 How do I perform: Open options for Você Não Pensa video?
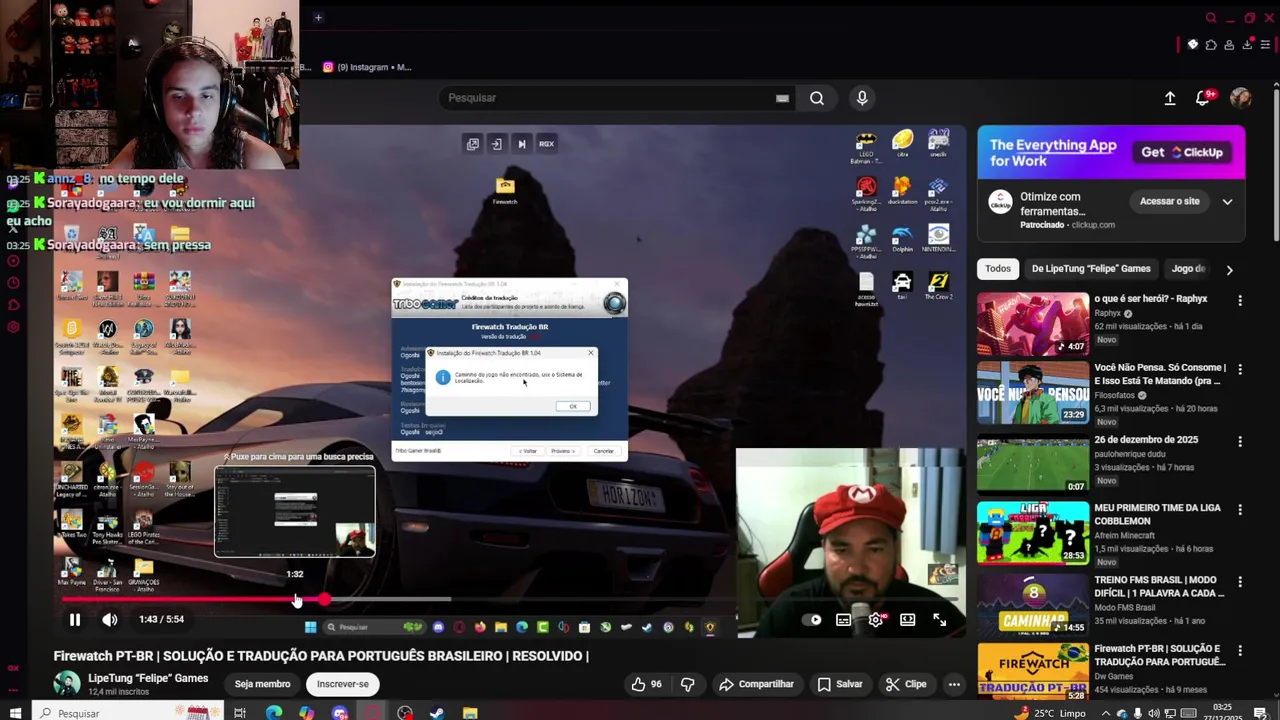(x=1240, y=370)
